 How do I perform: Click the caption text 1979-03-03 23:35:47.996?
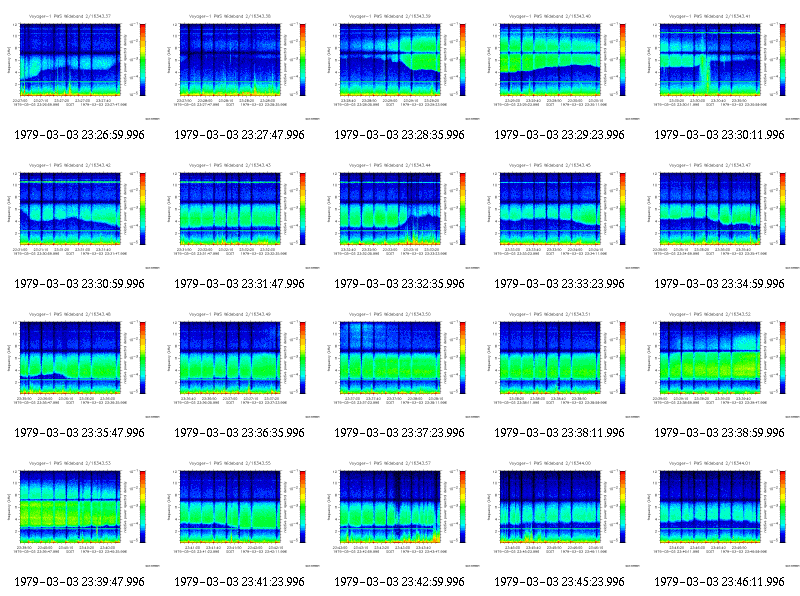(80, 433)
